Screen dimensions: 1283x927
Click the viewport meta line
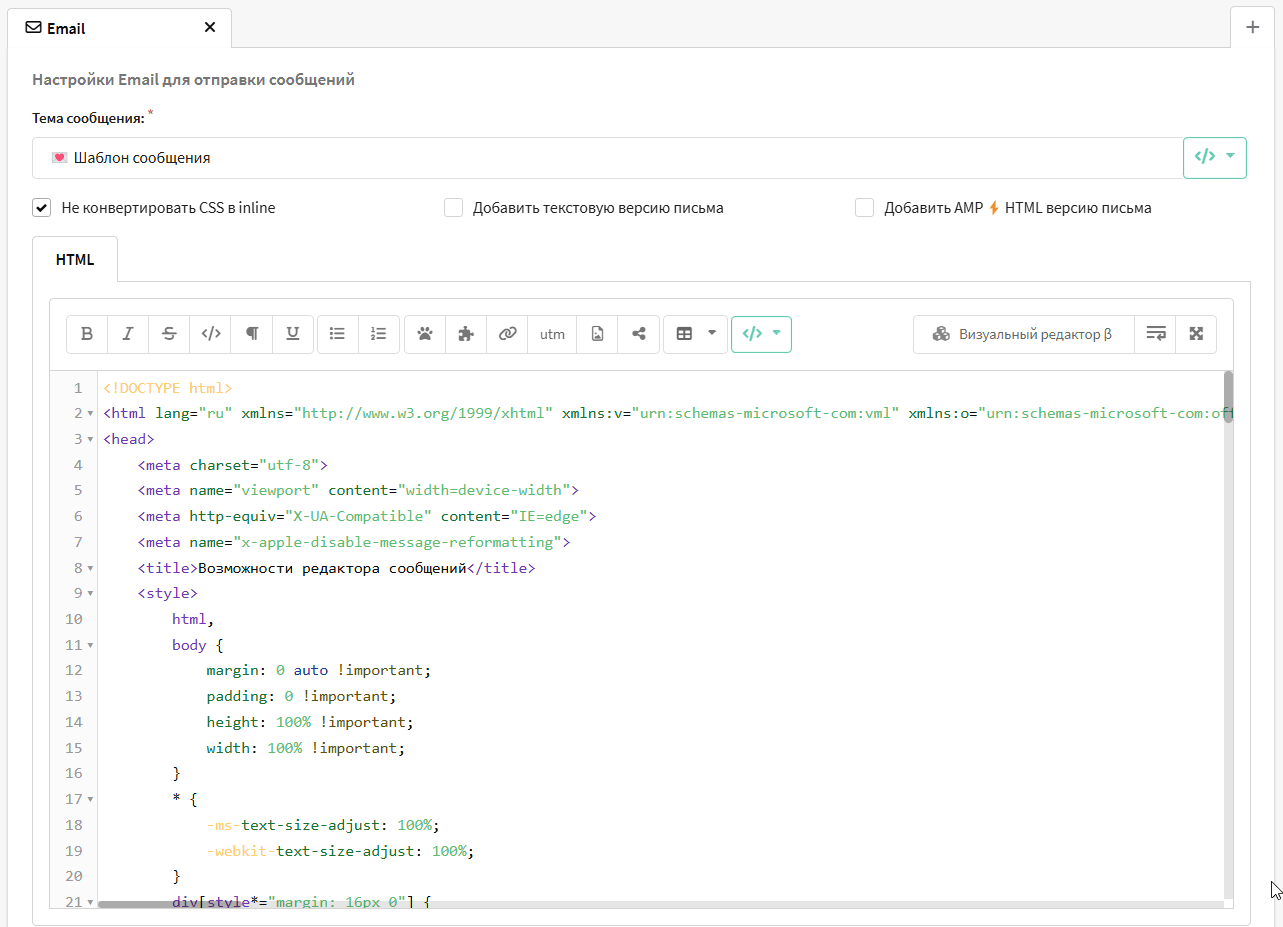(358, 491)
